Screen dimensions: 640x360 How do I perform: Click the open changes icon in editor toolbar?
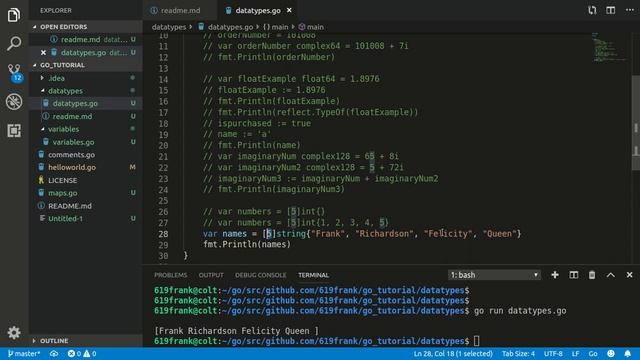[592, 10]
